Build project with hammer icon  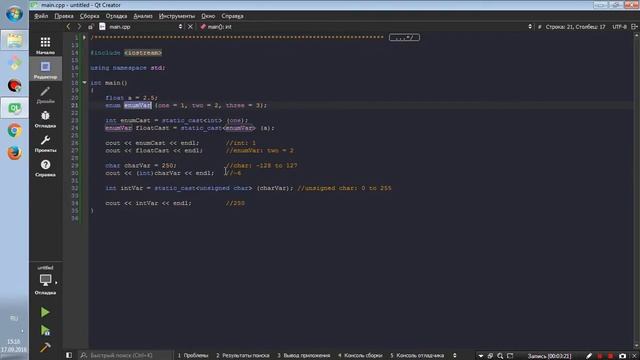[x=45, y=347]
